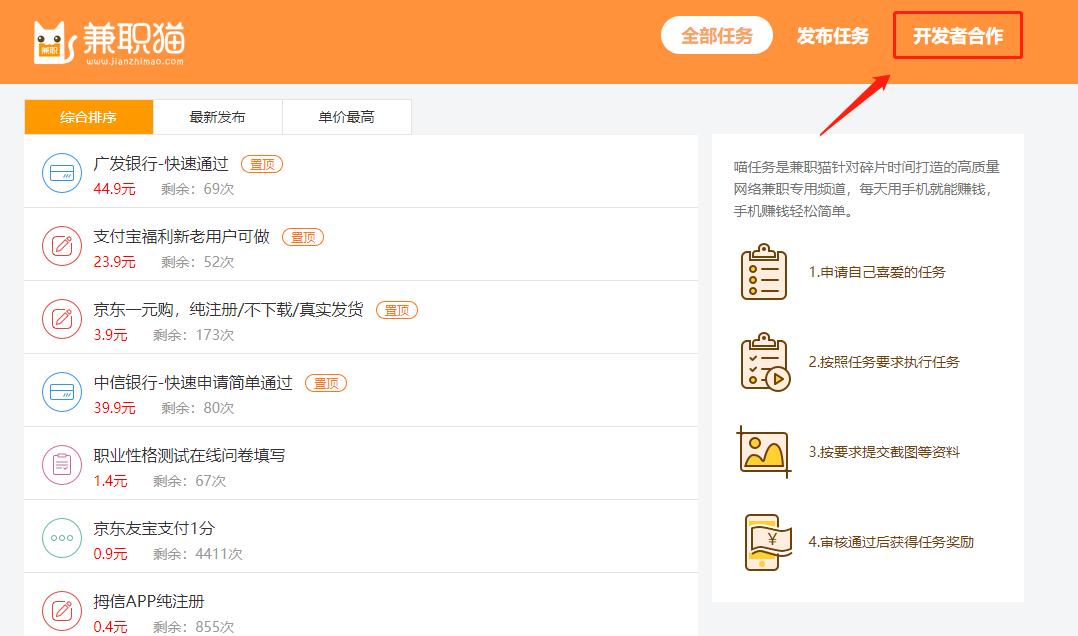Open task 京东友宝支付1分
This screenshot has width=1078, height=636.
154,528
